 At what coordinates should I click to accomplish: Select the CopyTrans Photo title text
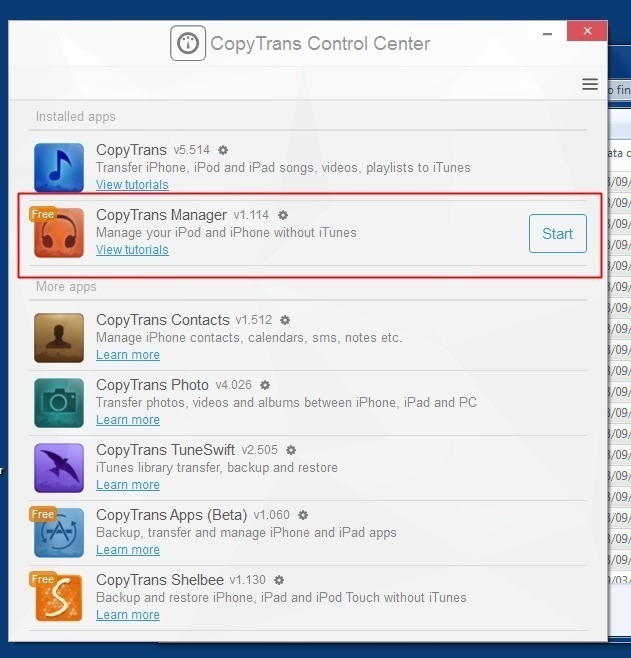coord(152,385)
